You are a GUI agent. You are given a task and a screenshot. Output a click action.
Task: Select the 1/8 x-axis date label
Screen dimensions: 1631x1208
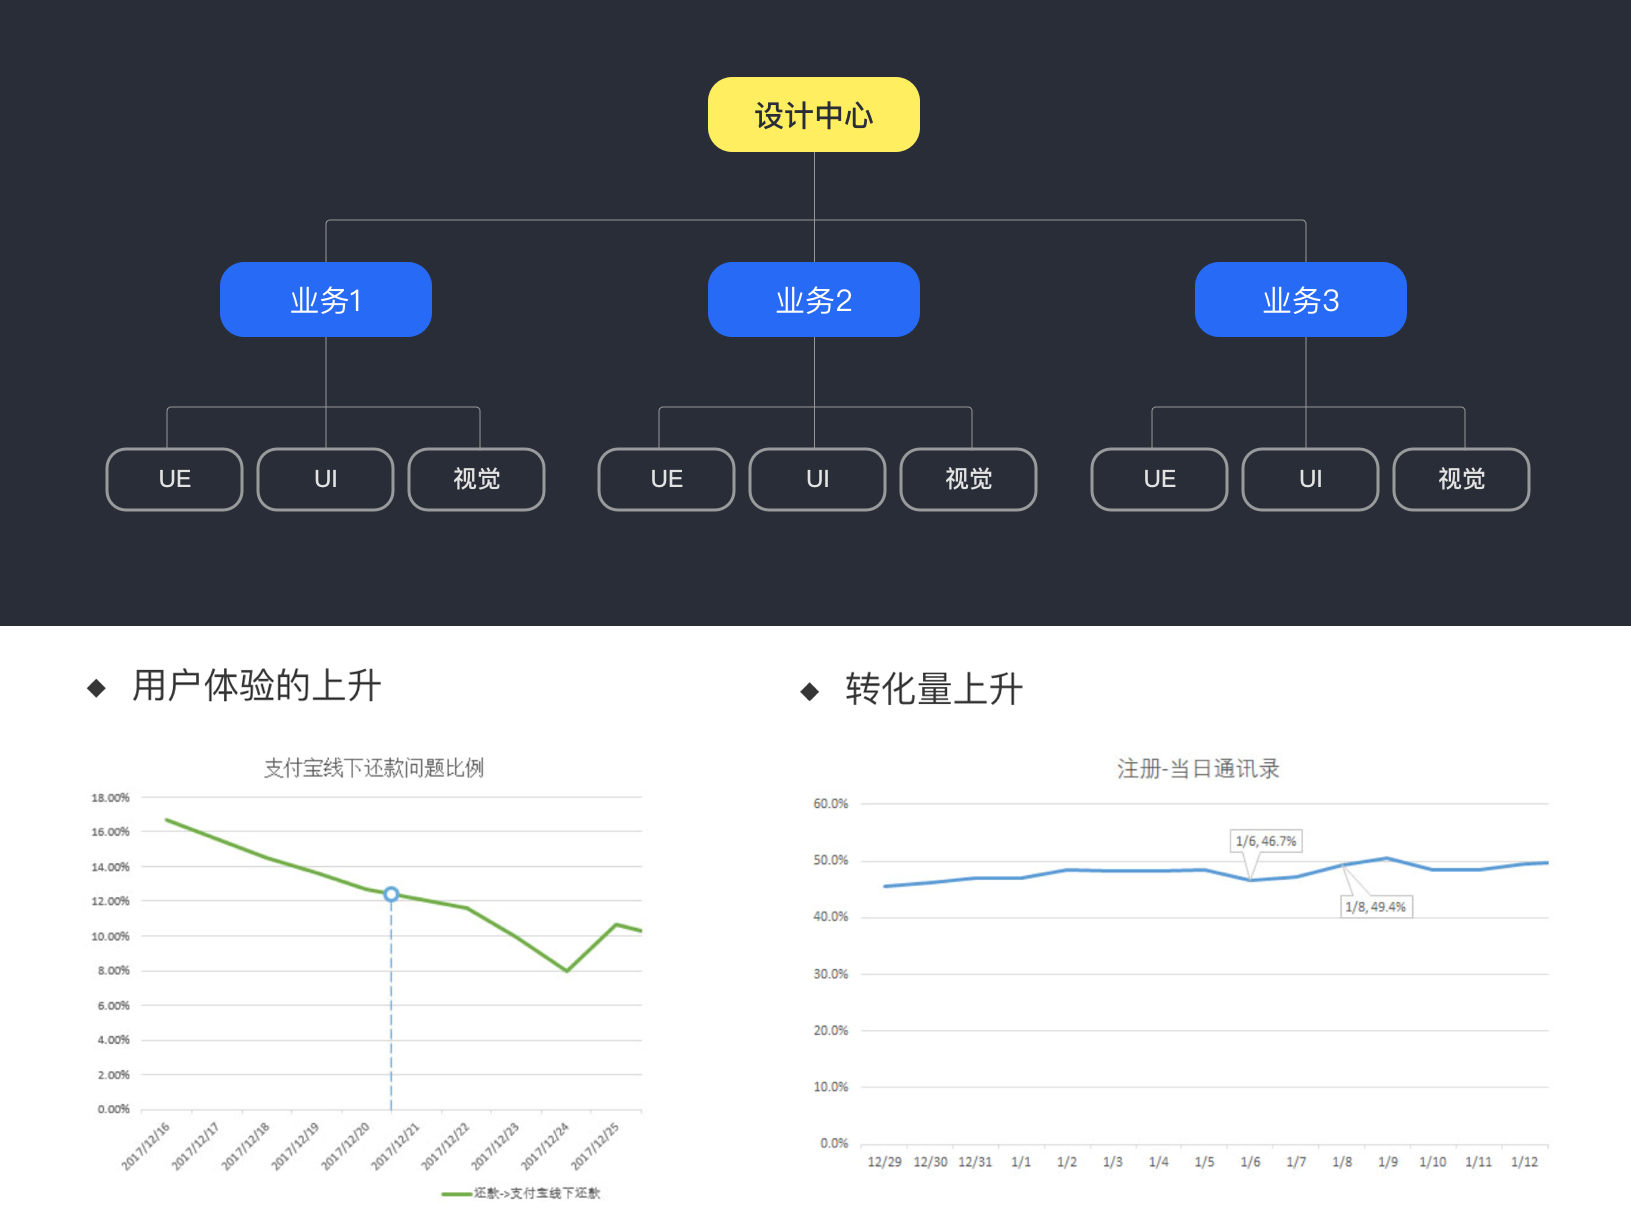pyautogui.click(x=1342, y=1162)
